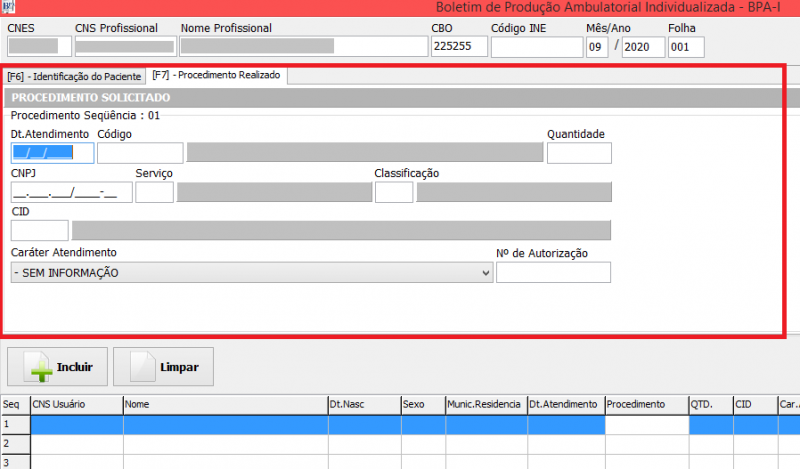
Task: Select the F7 Procedimento Realizado tab
Action: [x=217, y=75]
